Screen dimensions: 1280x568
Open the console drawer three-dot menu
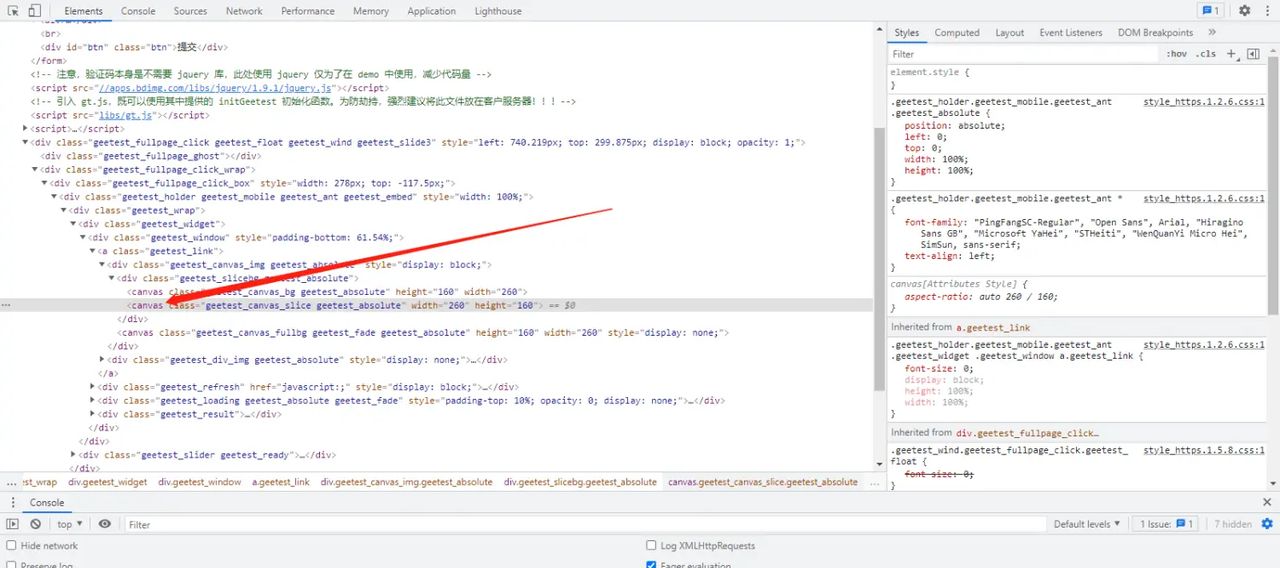(x=12, y=503)
